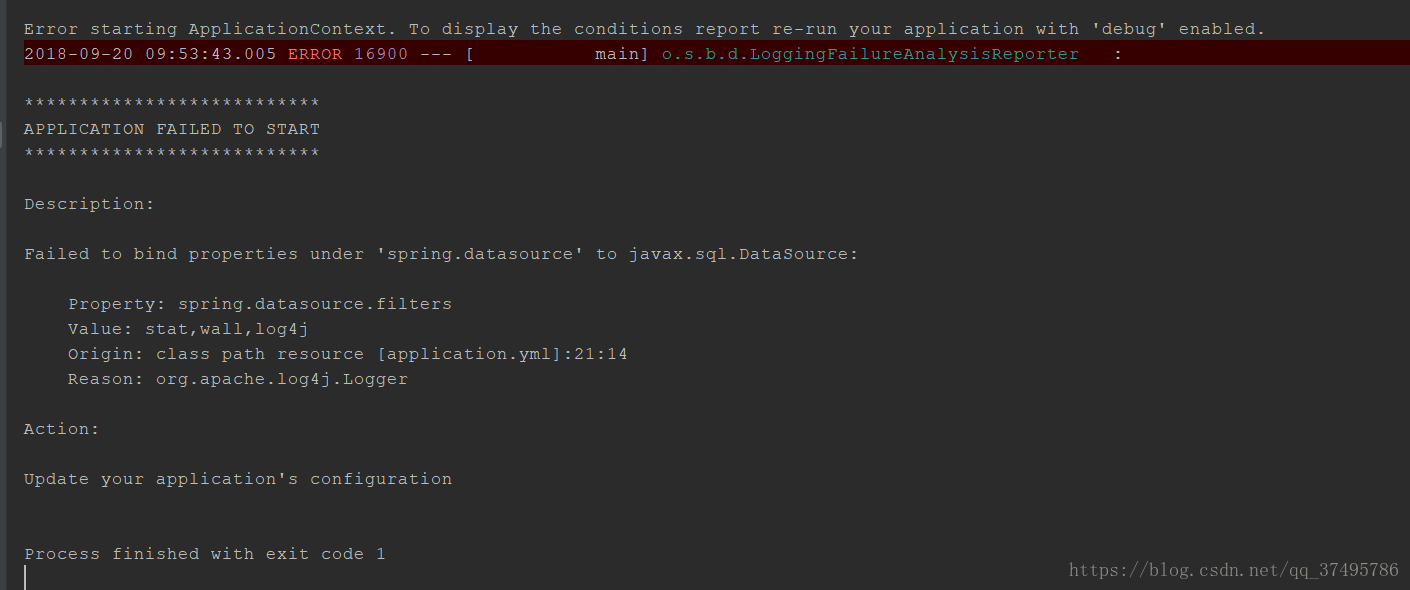Click the 'Origin: class path resource' line
This screenshot has width=1410, height=590.
pyautogui.click(x=348, y=354)
